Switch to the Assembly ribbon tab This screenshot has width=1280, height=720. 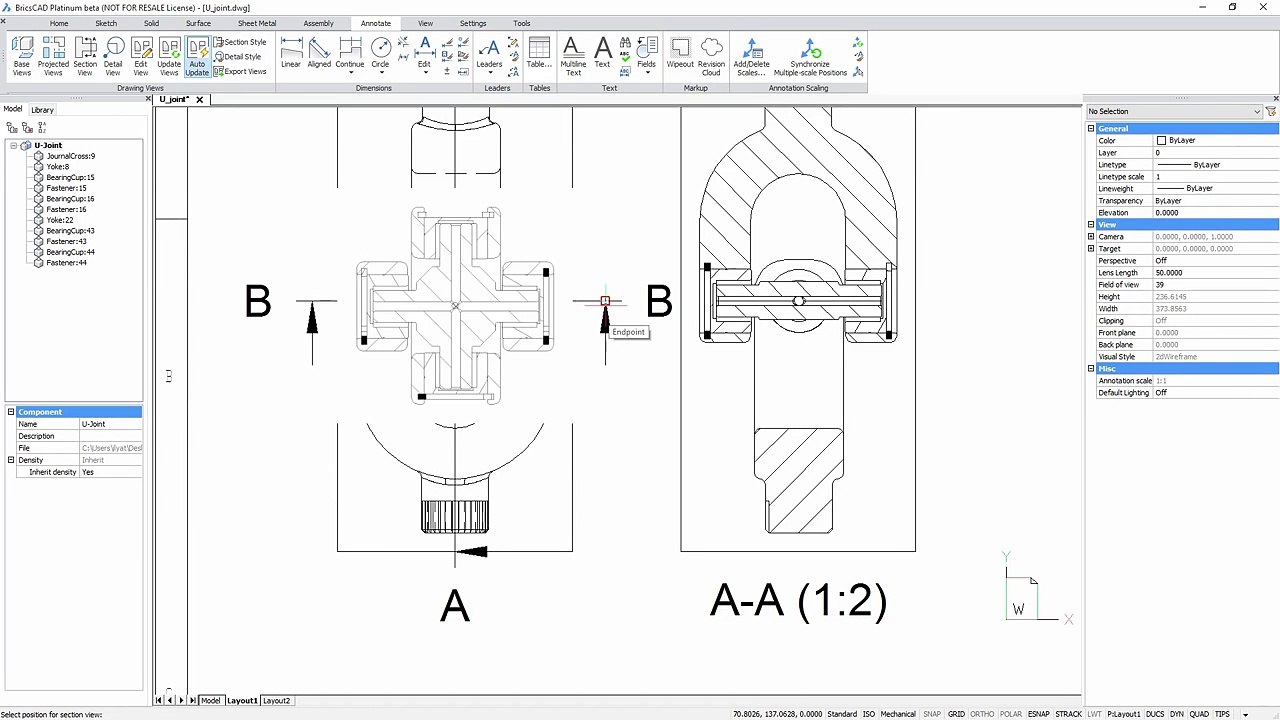[319, 23]
